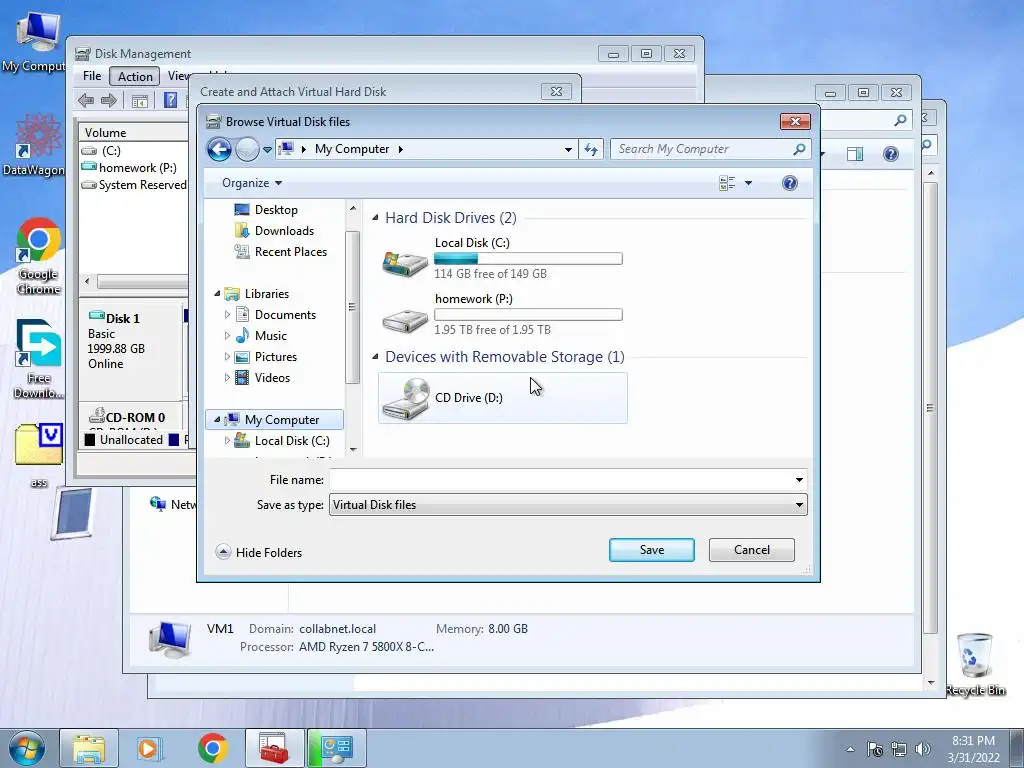Click console tree toolbar icon in Disk Management

pos(140,101)
